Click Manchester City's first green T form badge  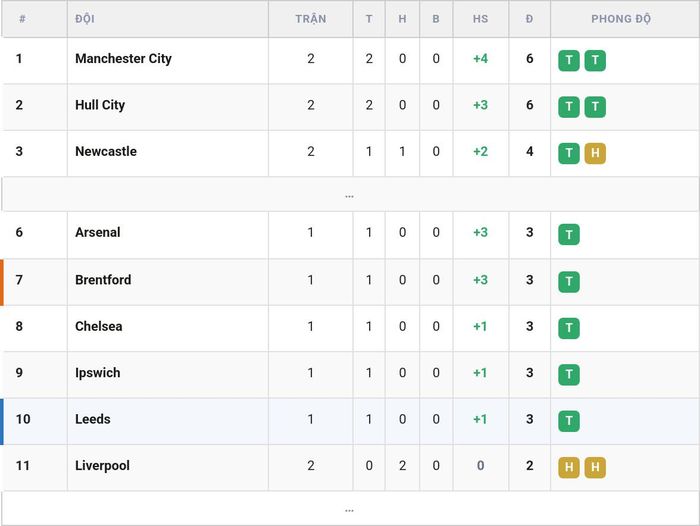point(569,60)
